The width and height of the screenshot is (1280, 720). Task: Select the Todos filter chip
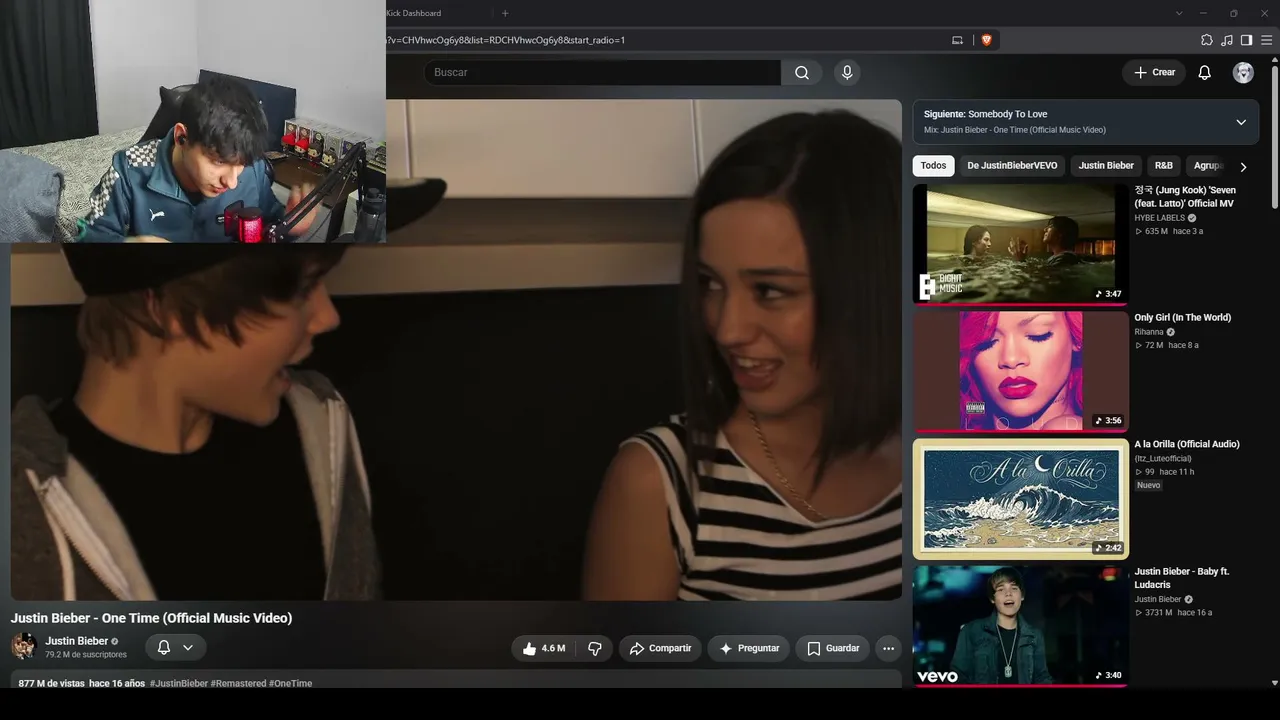(x=933, y=166)
